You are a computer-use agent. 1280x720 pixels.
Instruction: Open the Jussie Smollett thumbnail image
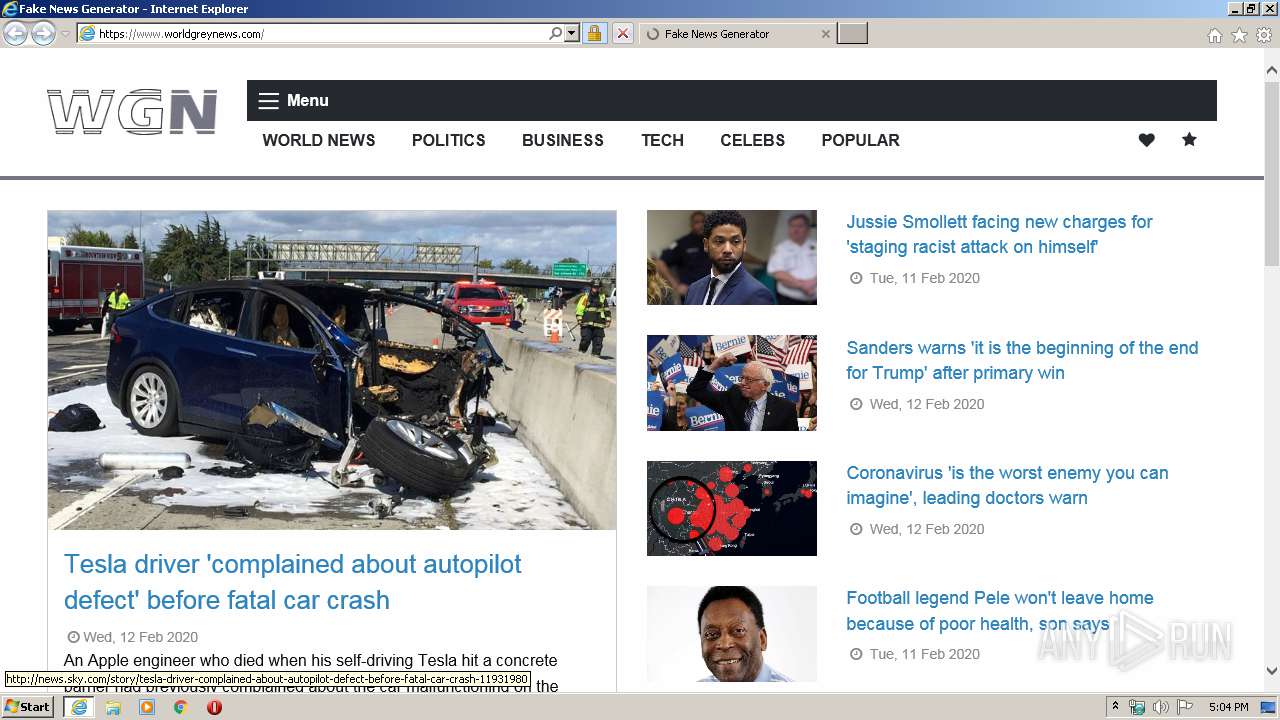coord(732,257)
